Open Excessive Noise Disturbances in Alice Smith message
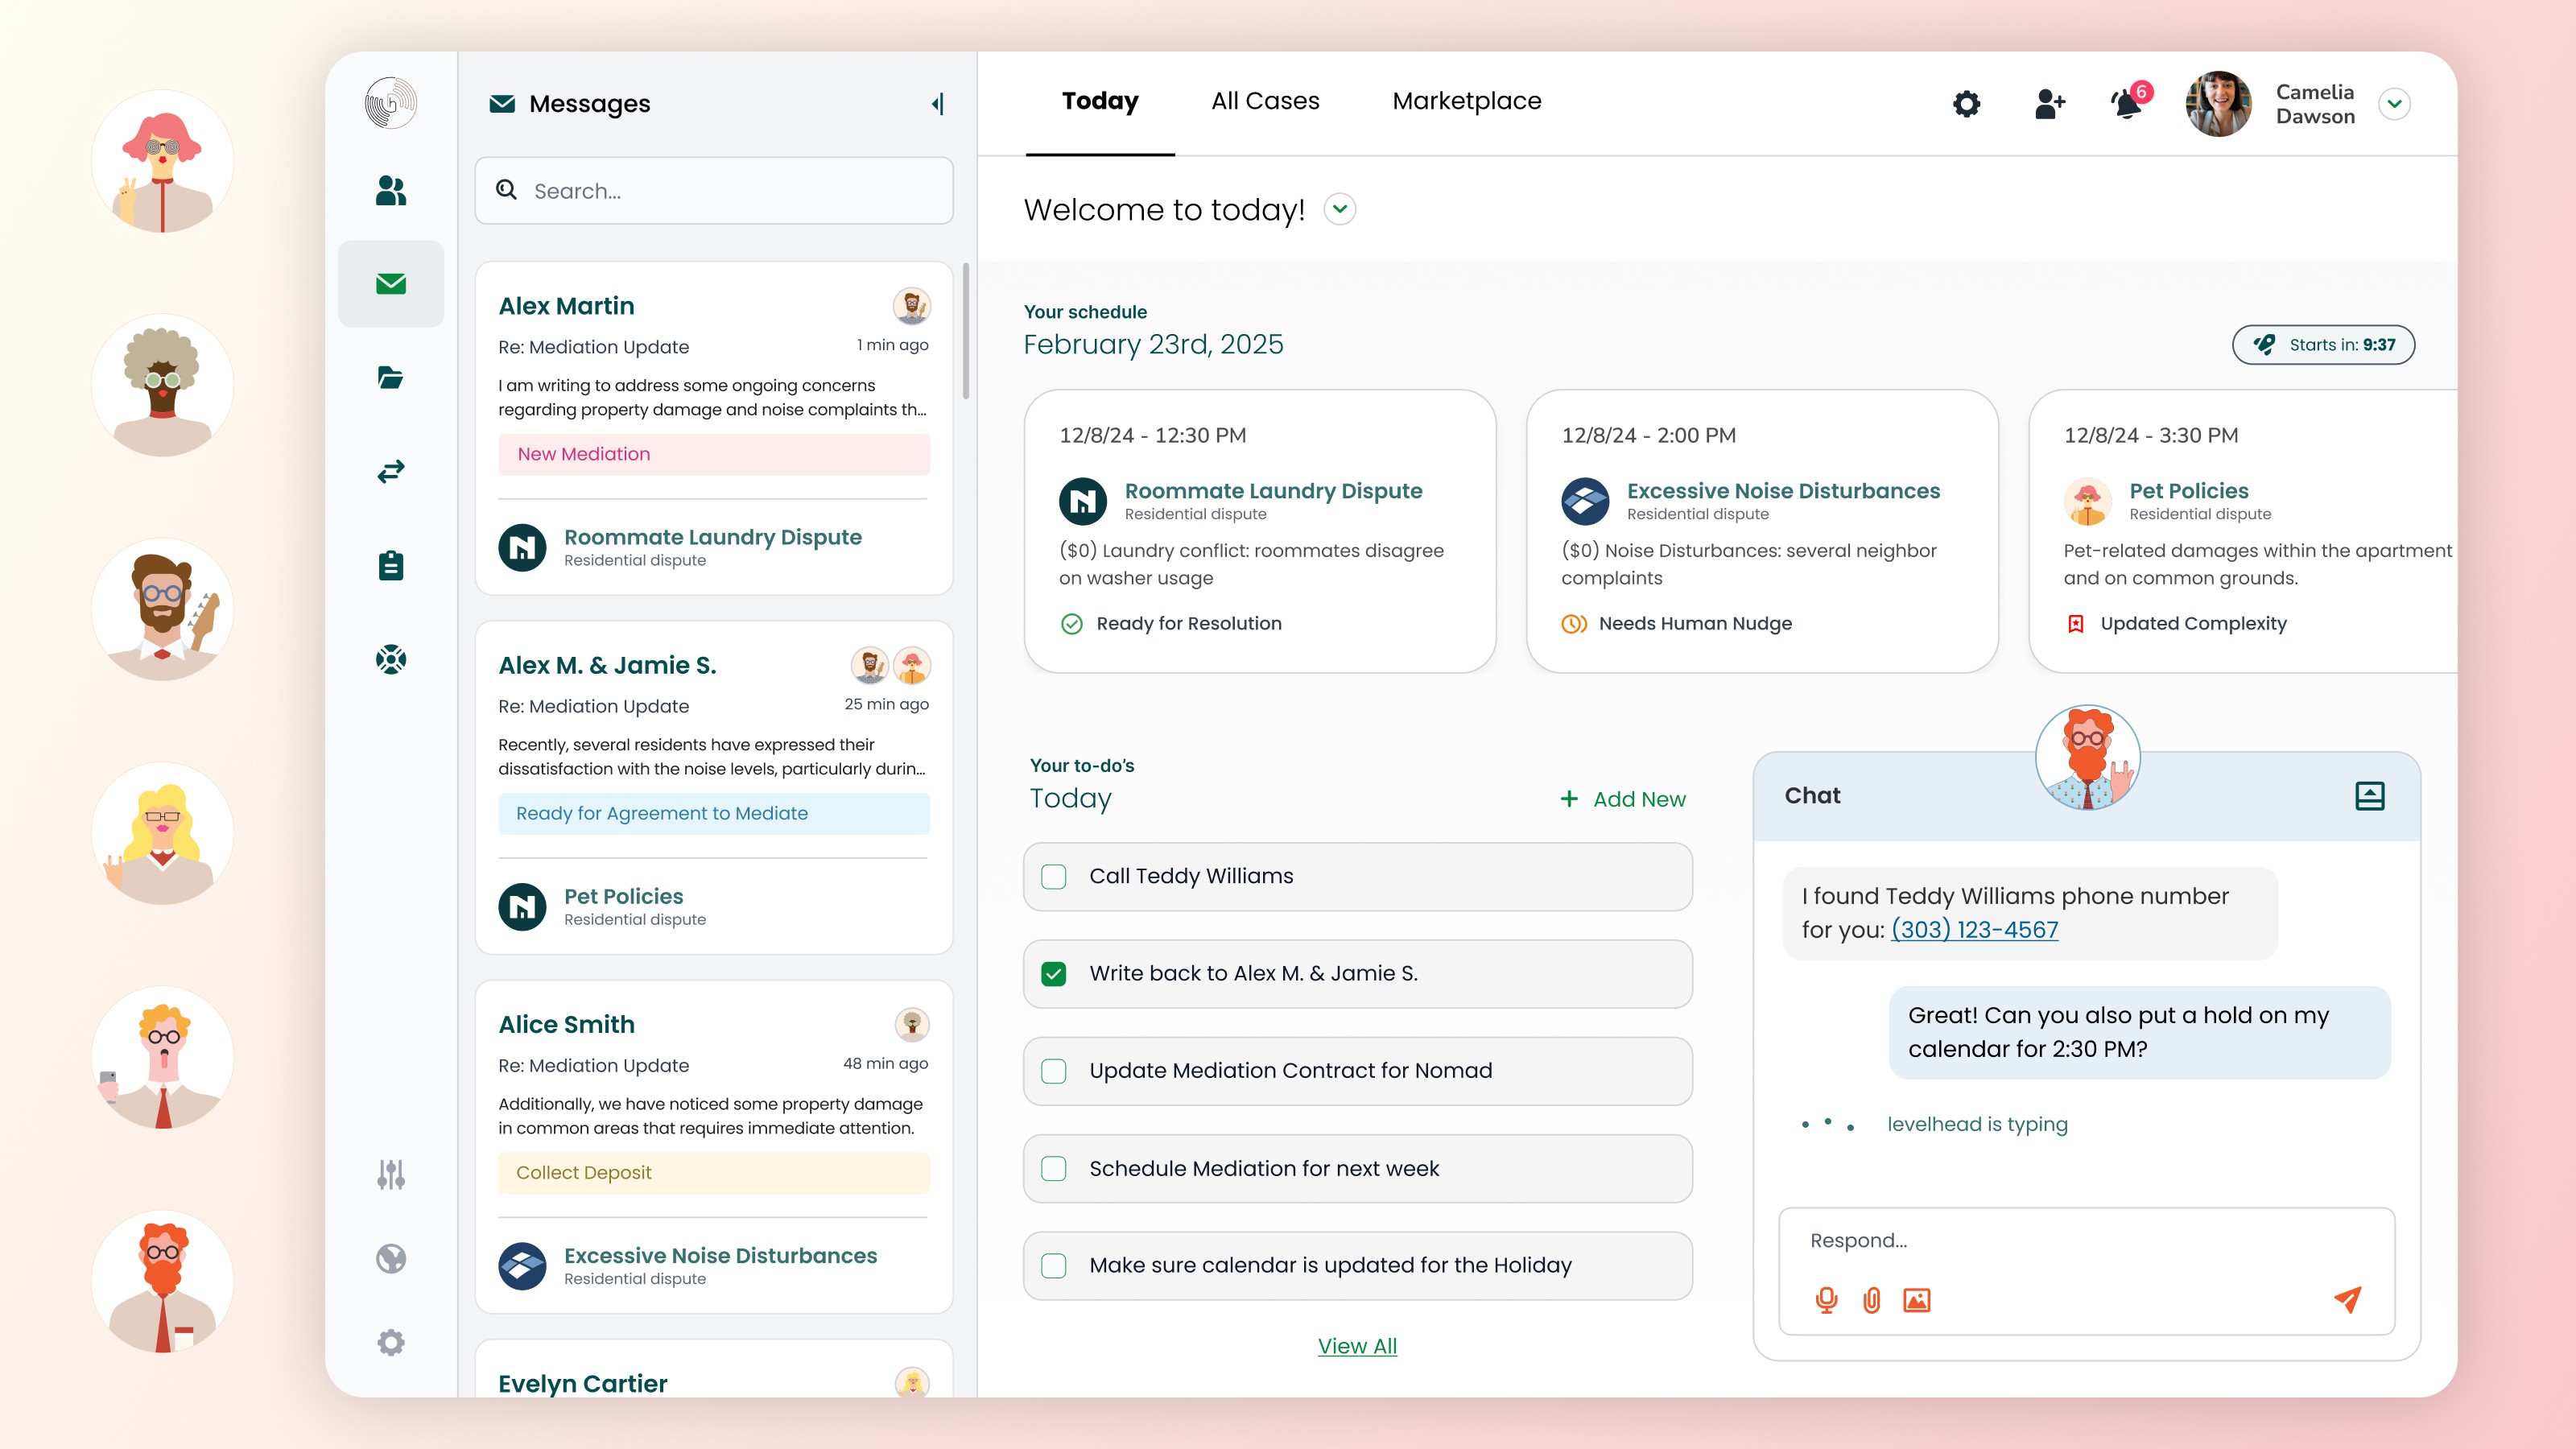The width and height of the screenshot is (2576, 1449). pyautogui.click(x=720, y=1255)
